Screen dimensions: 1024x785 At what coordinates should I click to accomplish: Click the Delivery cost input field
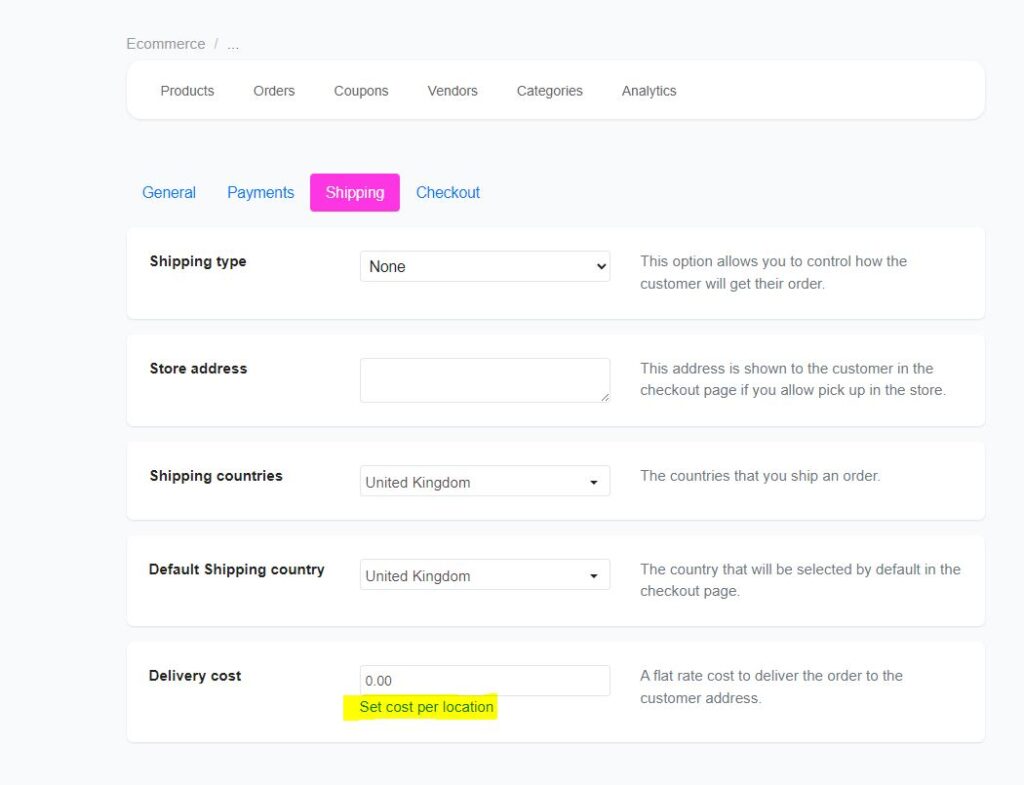point(485,681)
